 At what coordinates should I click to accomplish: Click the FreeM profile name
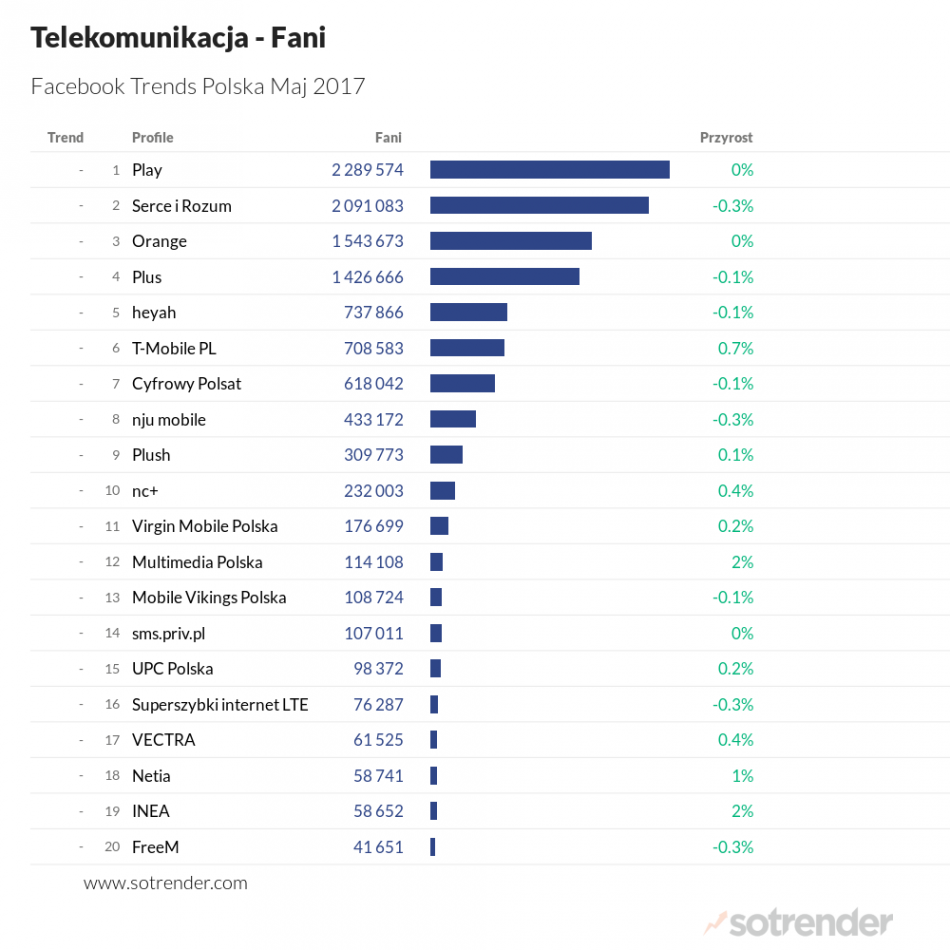(x=155, y=847)
